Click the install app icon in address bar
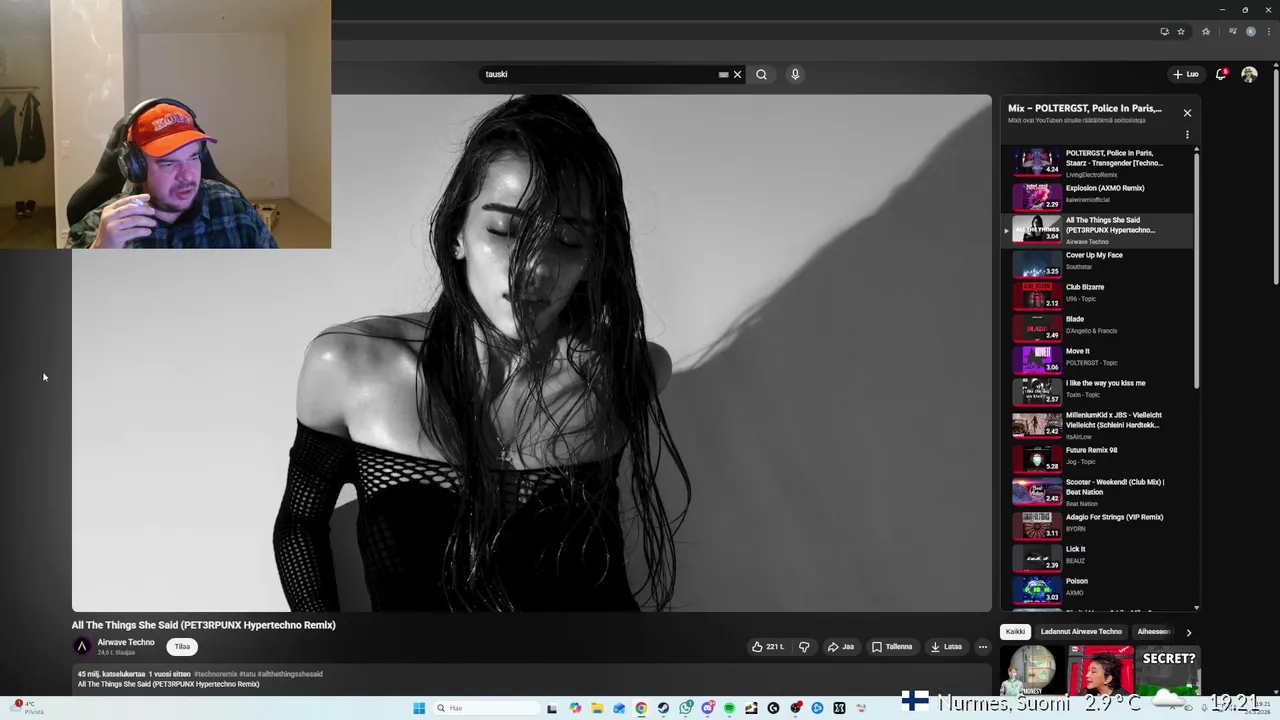This screenshot has height=720, width=1280. click(x=1164, y=31)
